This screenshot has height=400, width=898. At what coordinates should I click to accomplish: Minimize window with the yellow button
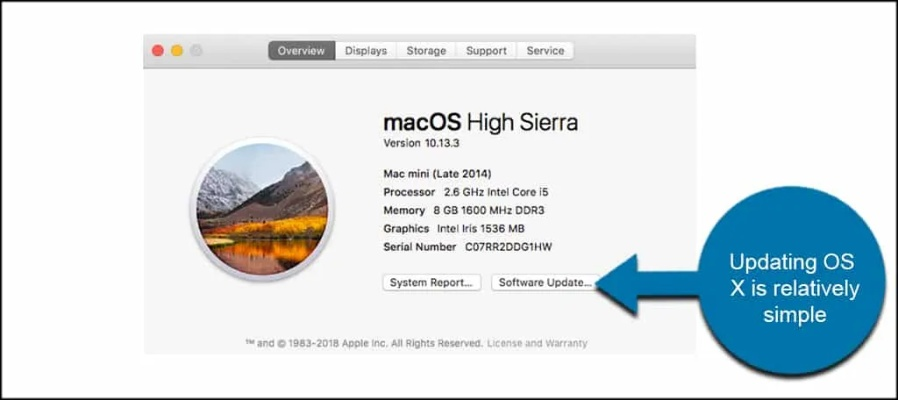177,51
